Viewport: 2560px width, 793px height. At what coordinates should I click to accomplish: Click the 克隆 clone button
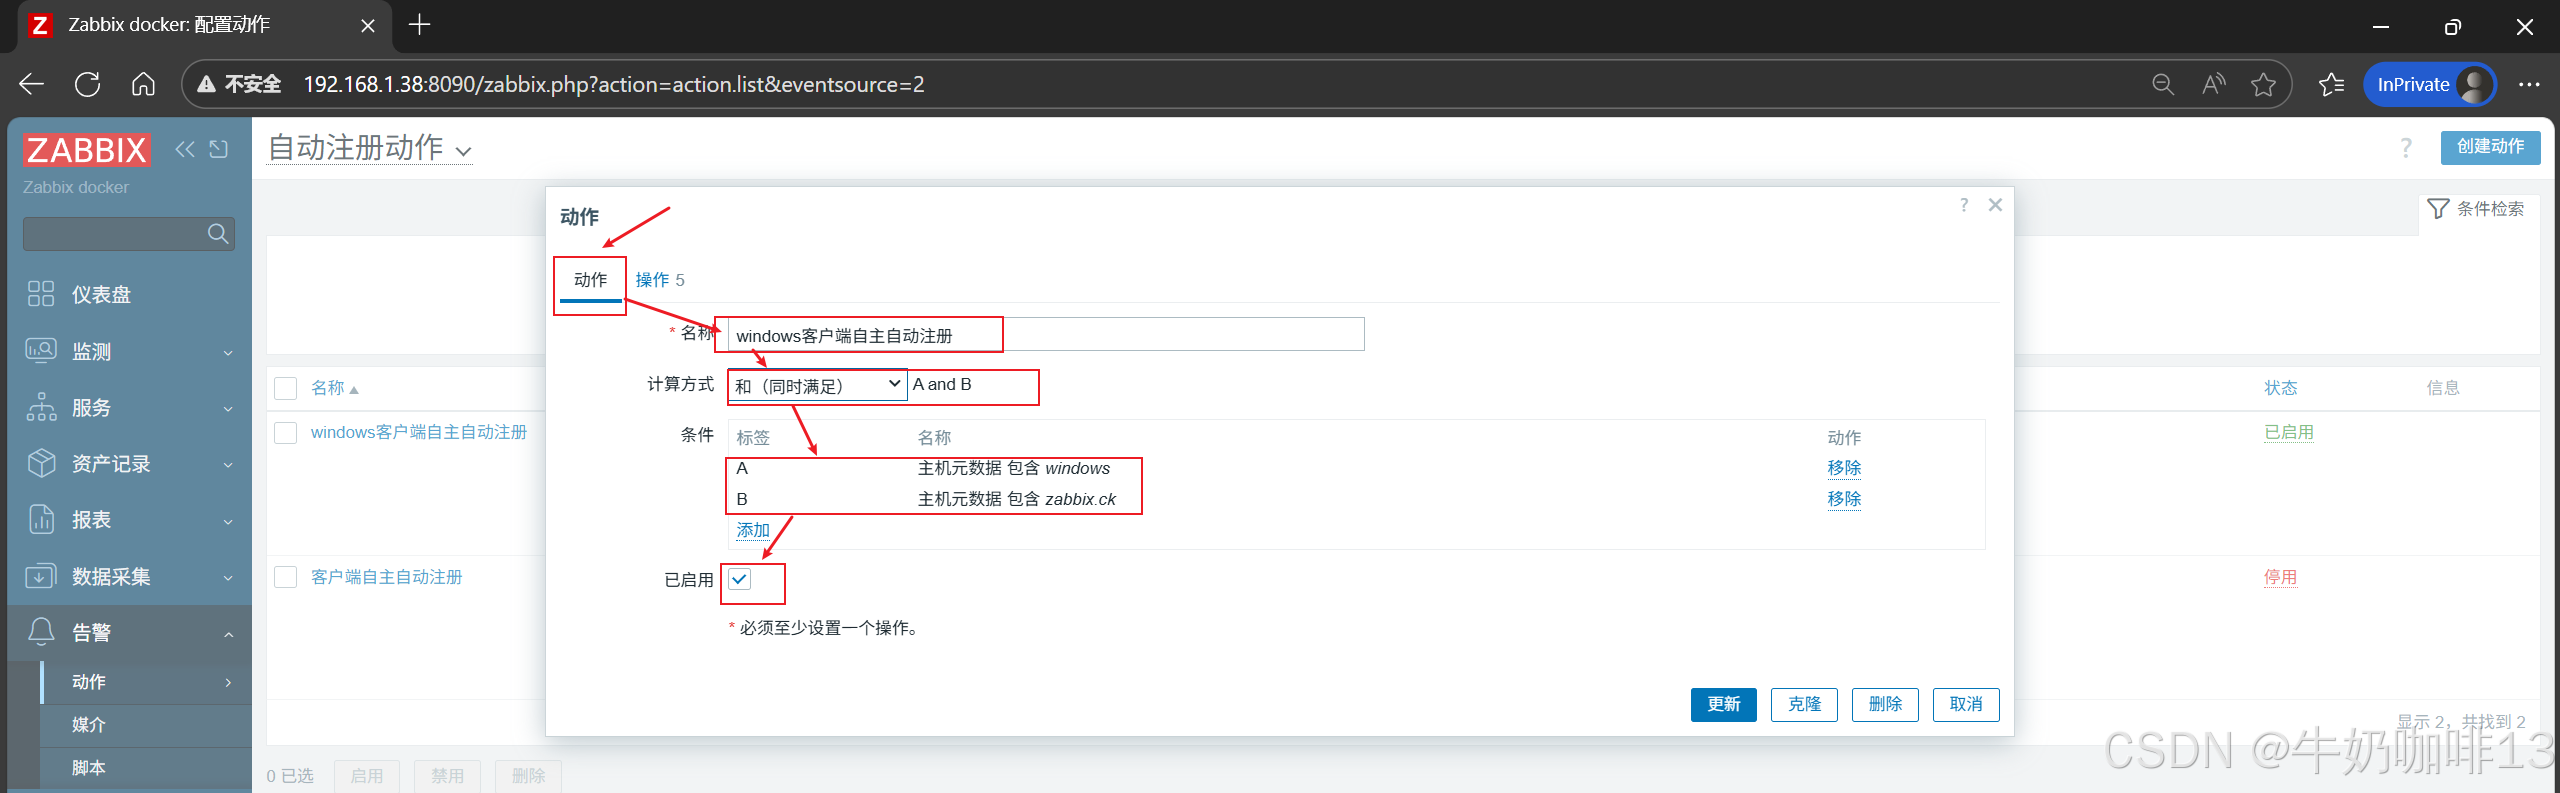point(1804,704)
